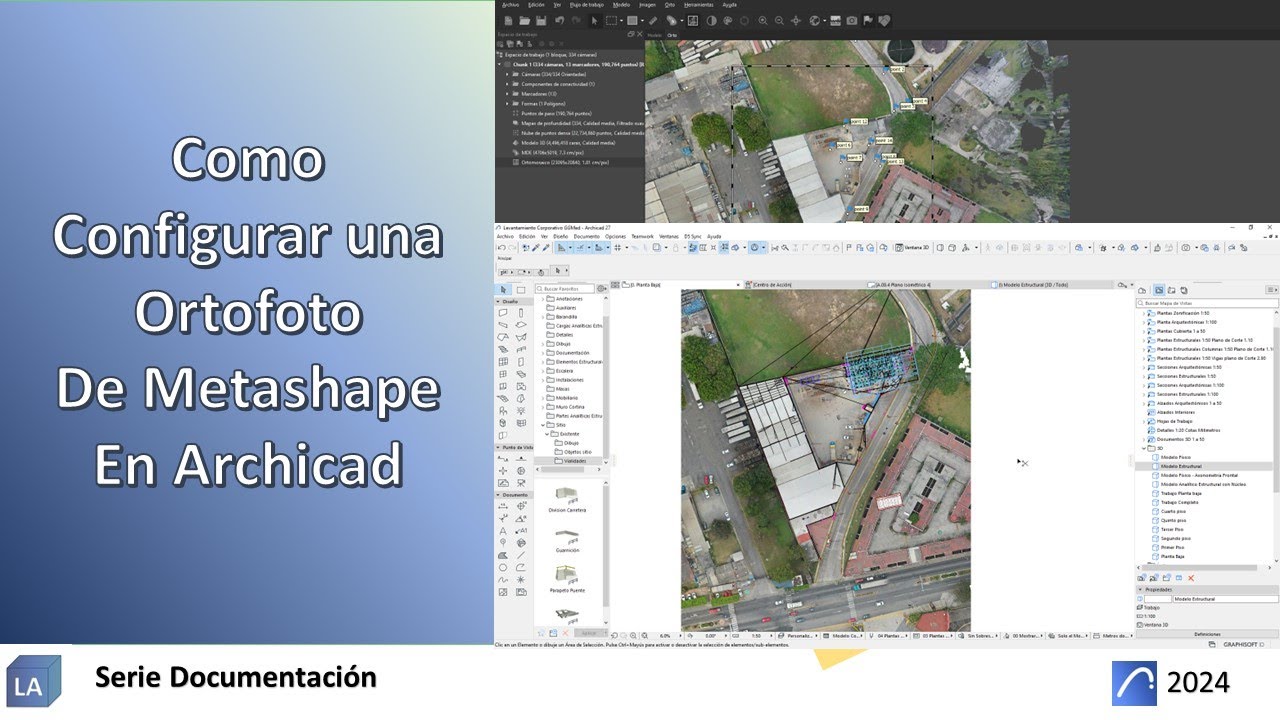Click the flag markers icon in Metashape toolbar

(x=867, y=20)
